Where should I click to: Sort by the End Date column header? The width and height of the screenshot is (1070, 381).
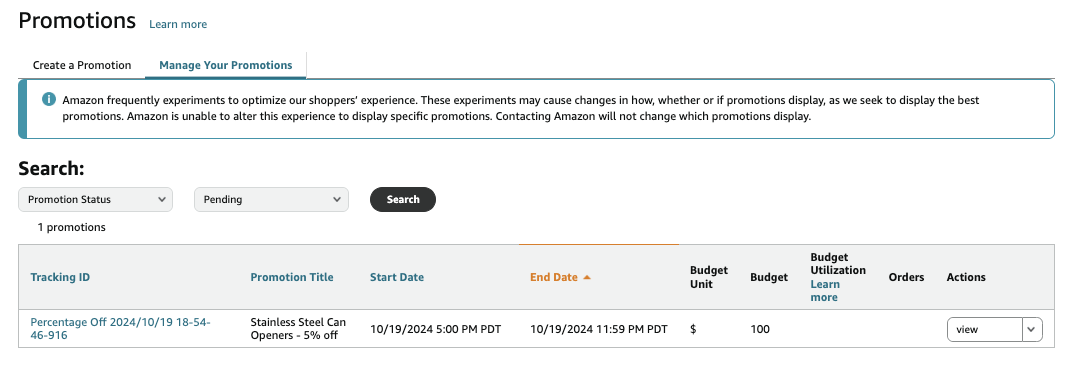click(554, 277)
